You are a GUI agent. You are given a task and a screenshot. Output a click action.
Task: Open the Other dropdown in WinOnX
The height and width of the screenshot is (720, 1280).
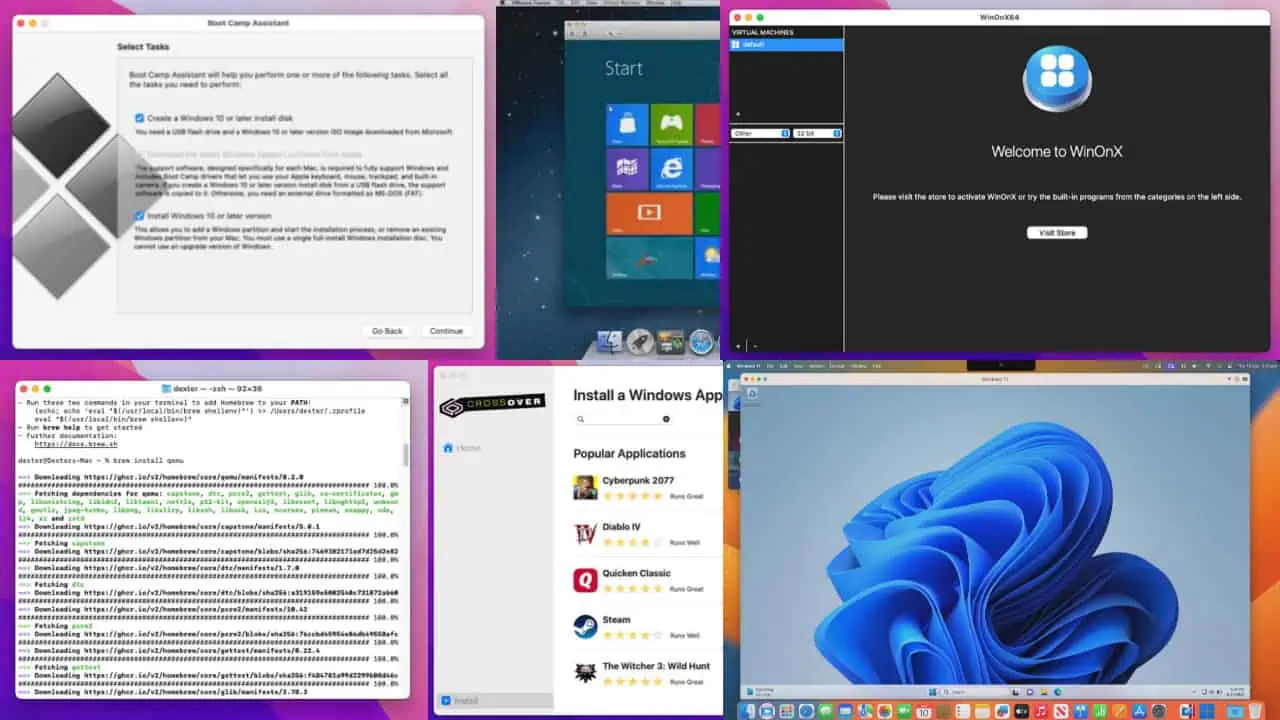click(760, 133)
